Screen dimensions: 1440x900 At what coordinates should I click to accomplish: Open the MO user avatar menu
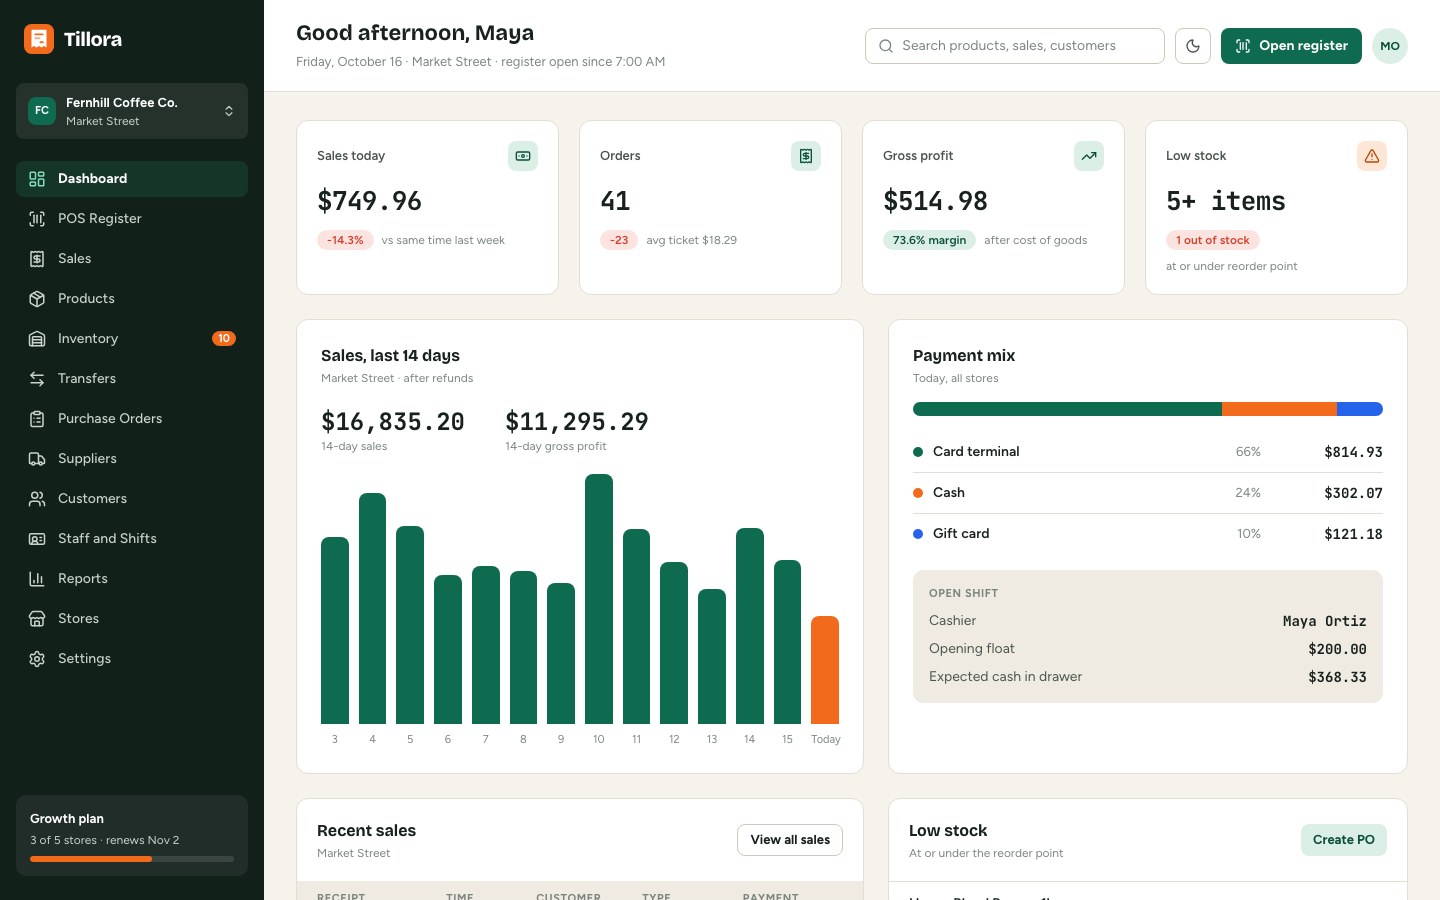point(1390,46)
